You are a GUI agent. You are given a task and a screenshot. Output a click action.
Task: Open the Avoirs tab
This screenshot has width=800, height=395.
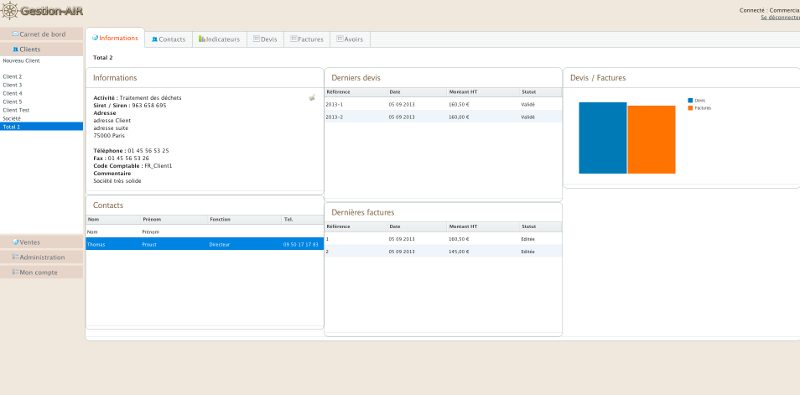[350, 39]
